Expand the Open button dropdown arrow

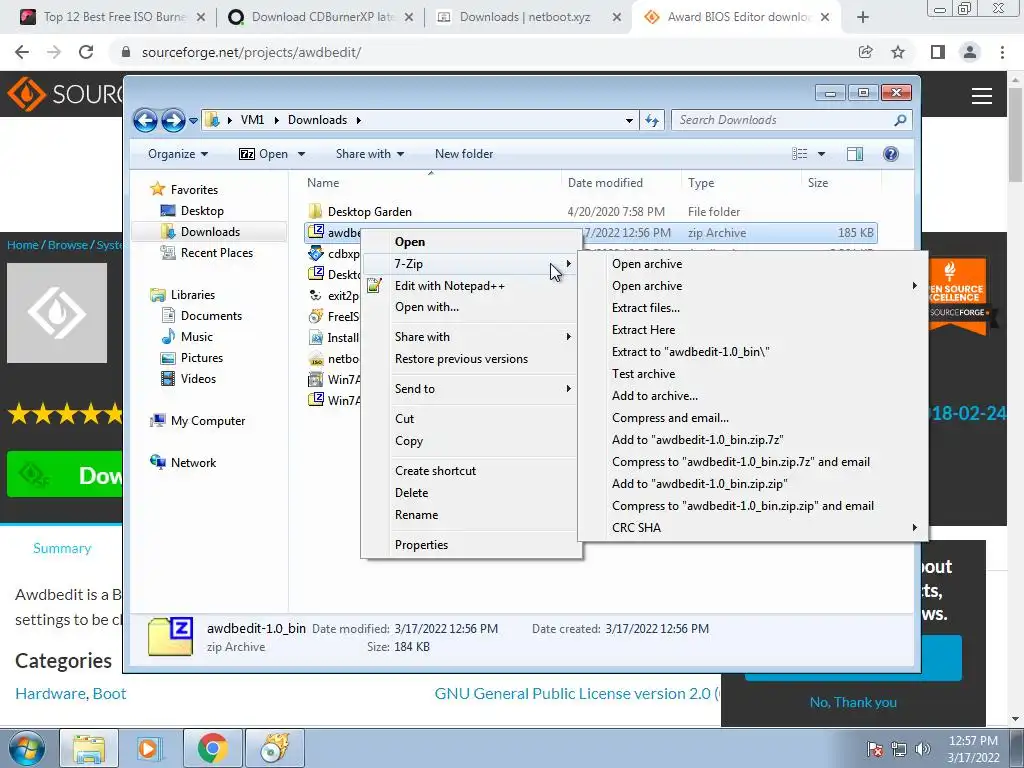tap(301, 154)
